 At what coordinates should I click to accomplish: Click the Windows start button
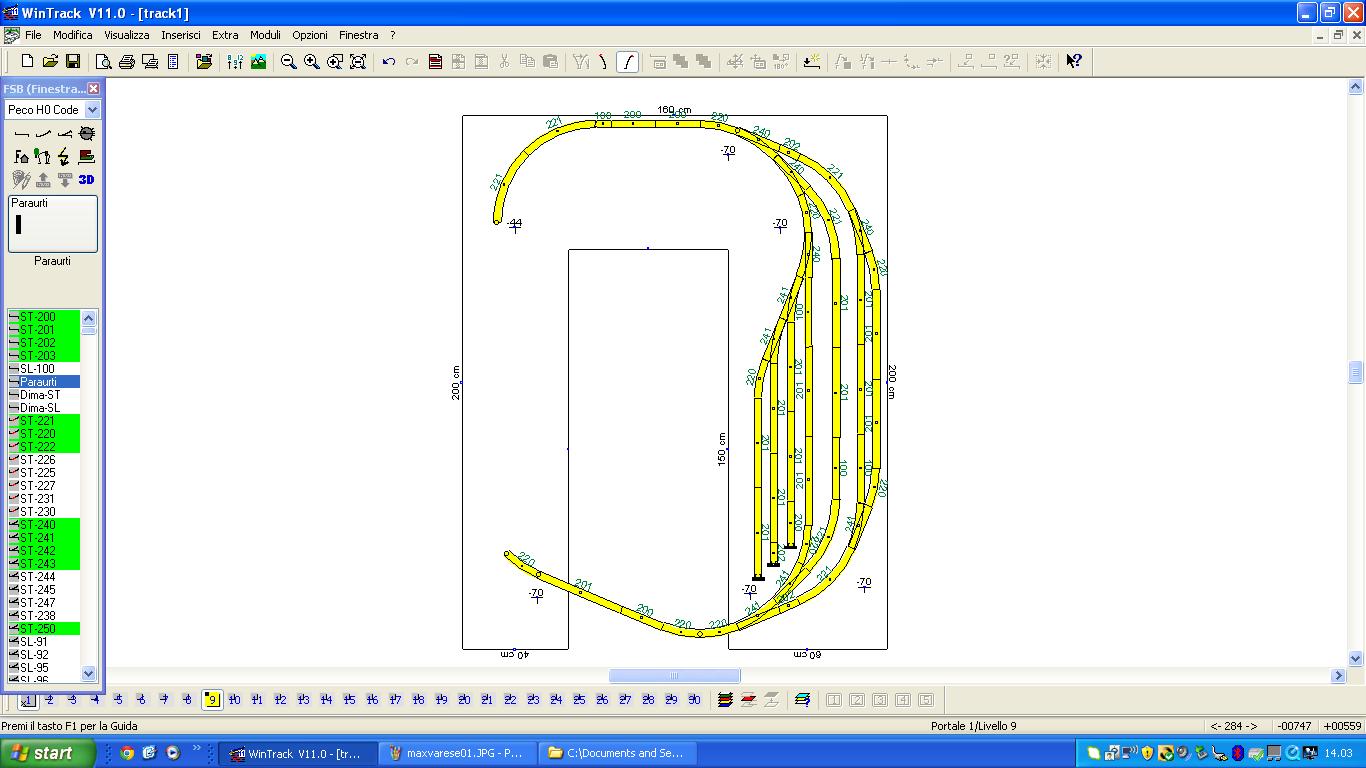[x=48, y=753]
